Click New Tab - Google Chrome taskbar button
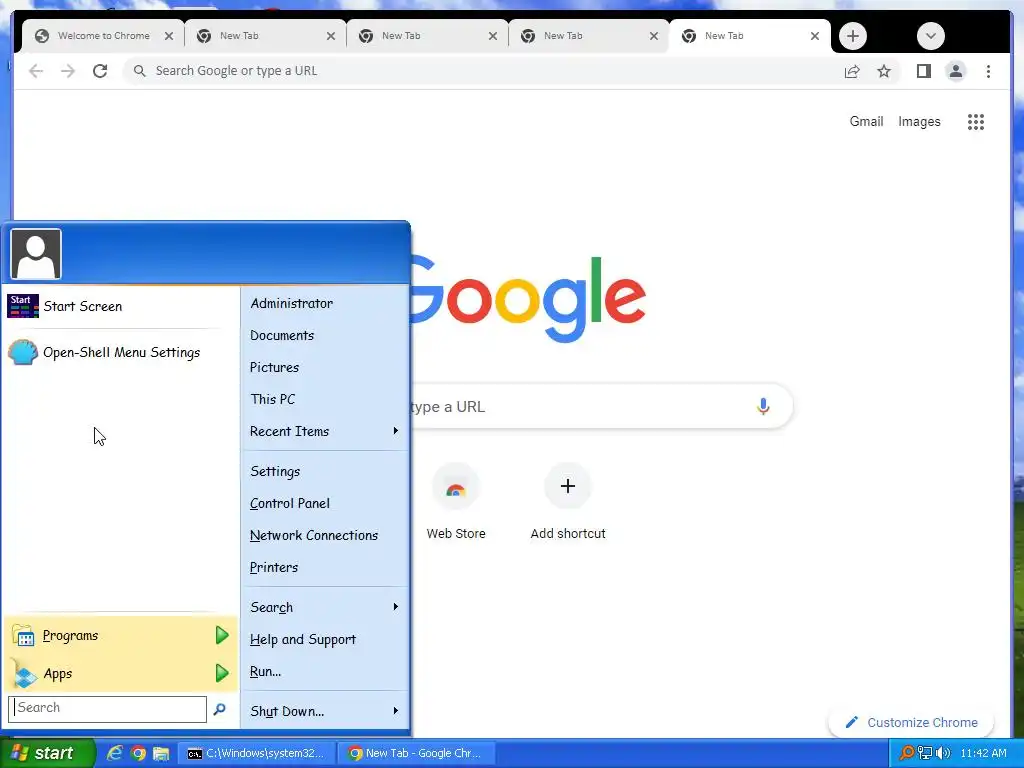The height and width of the screenshot is (768, 1024). coord(418,753)
